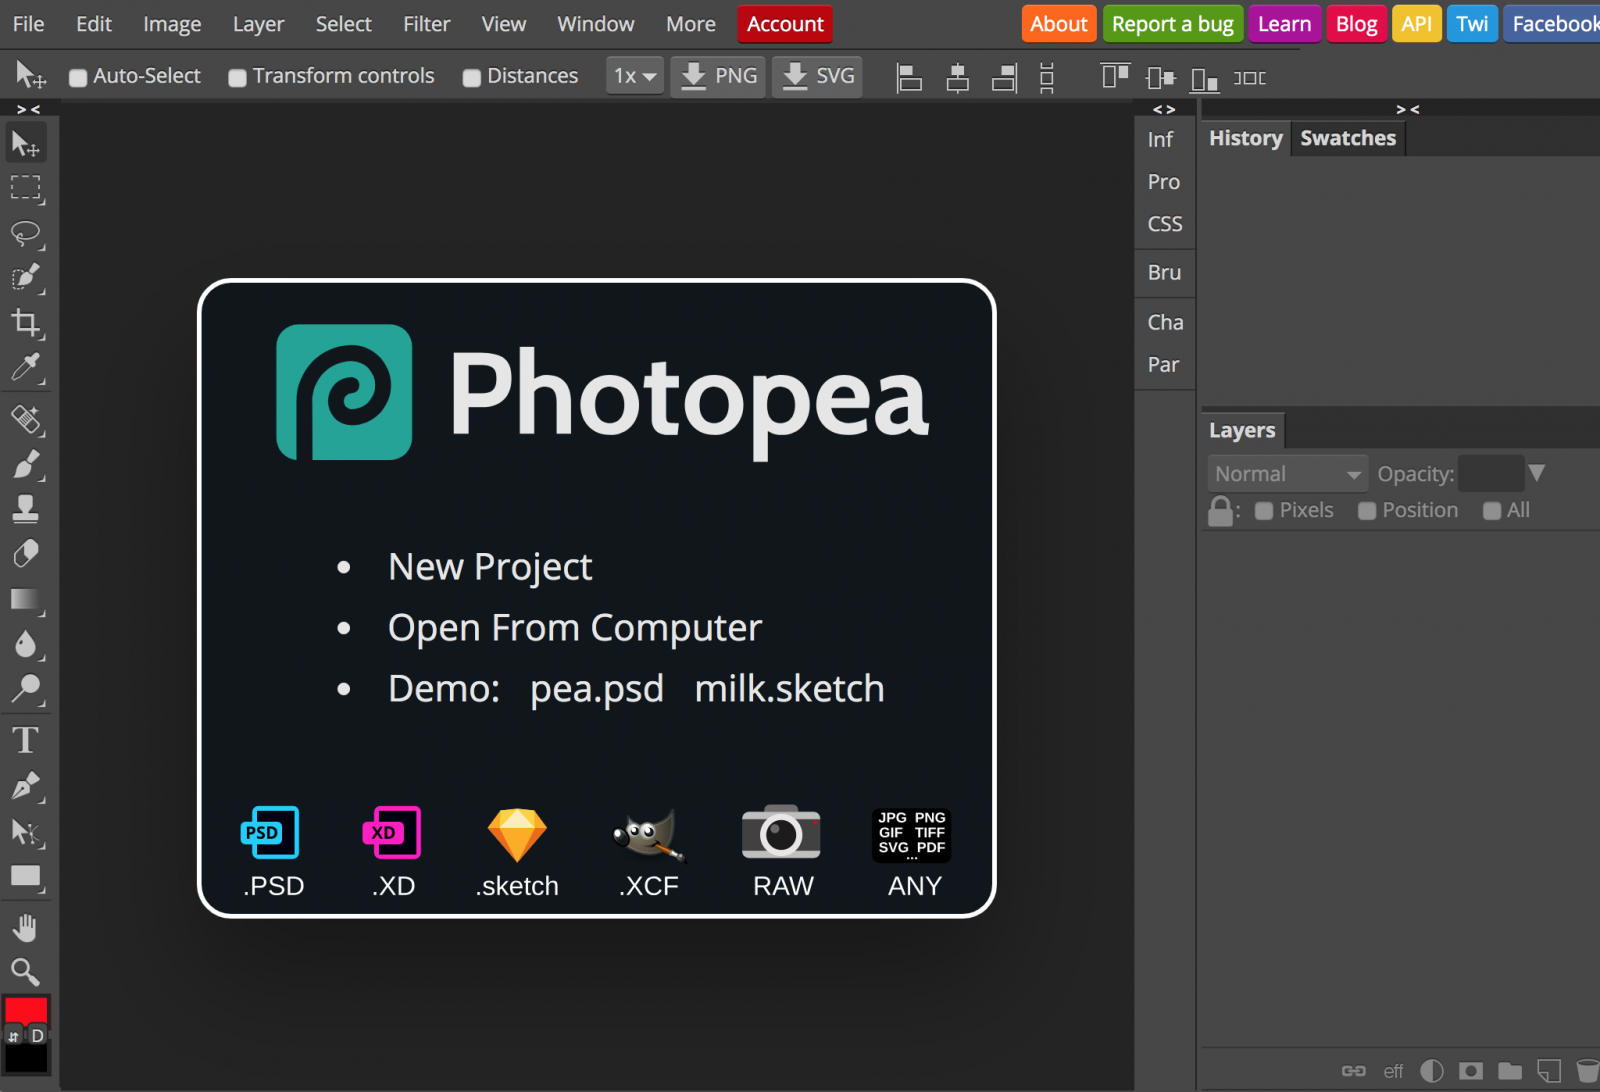The image size is (1600, 1092).
Task: Select the History tab
Action: tap(1246, 138)
